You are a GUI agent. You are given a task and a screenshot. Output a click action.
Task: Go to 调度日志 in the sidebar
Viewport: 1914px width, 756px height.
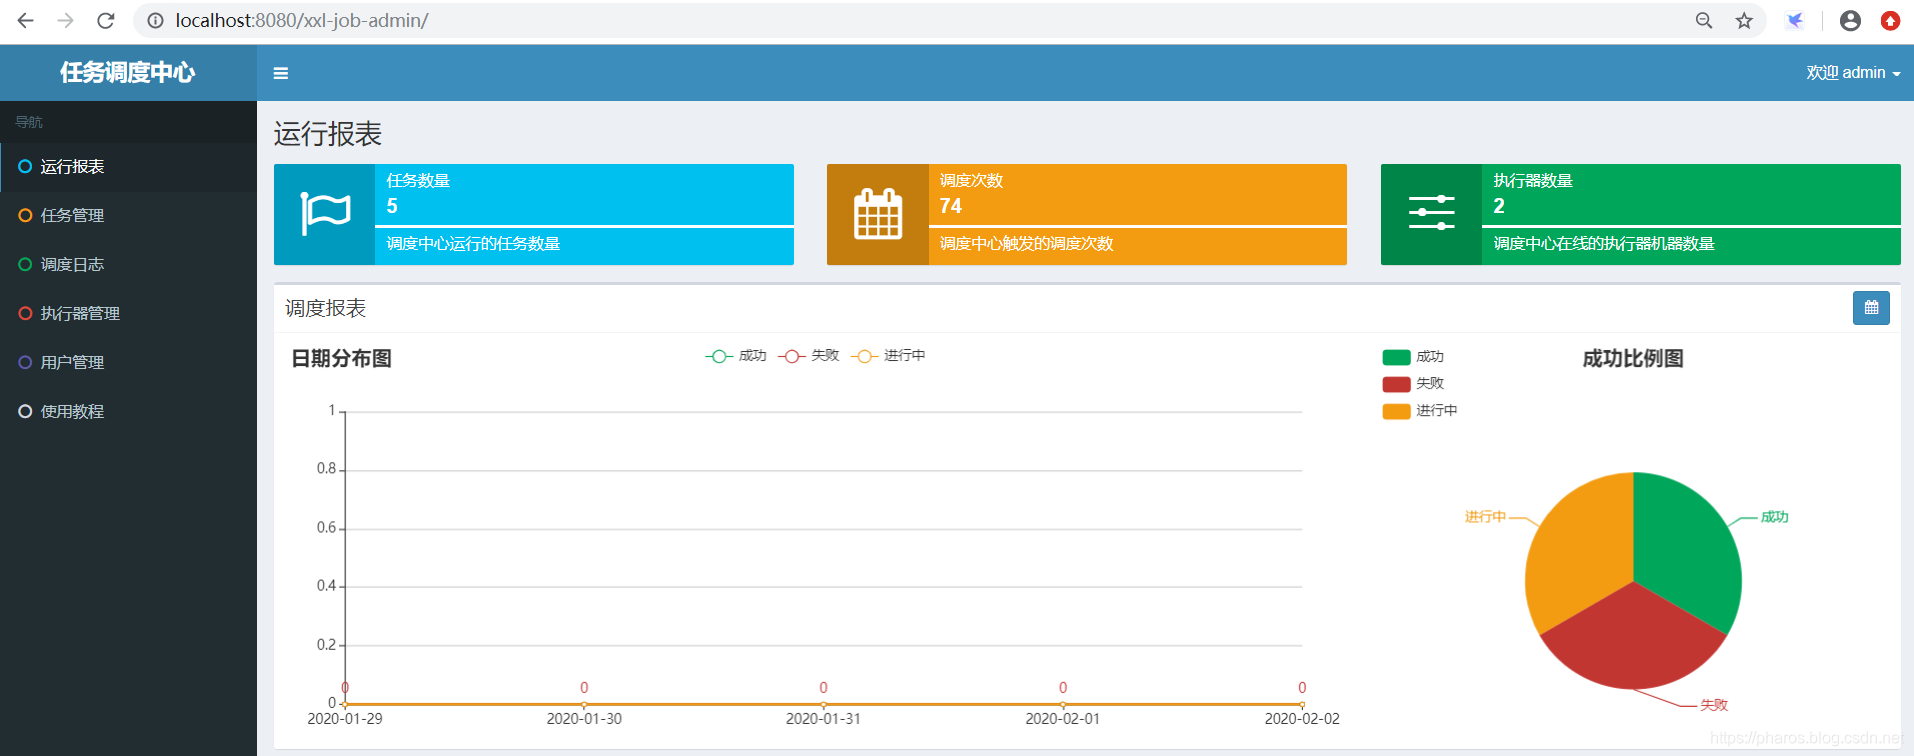(128, 265)
